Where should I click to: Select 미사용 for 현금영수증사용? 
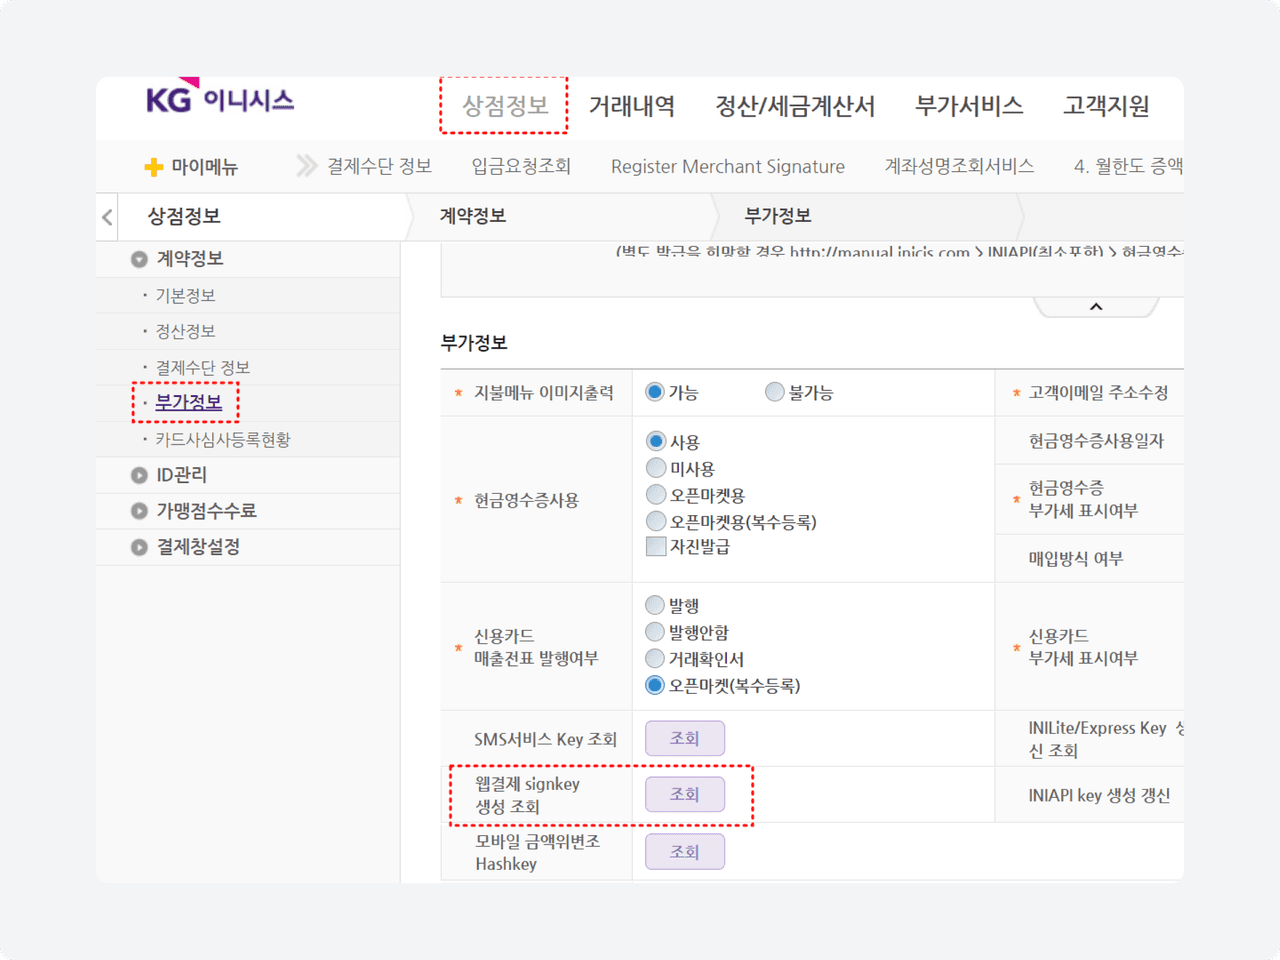pyautogui.click(x=656, y=468)
